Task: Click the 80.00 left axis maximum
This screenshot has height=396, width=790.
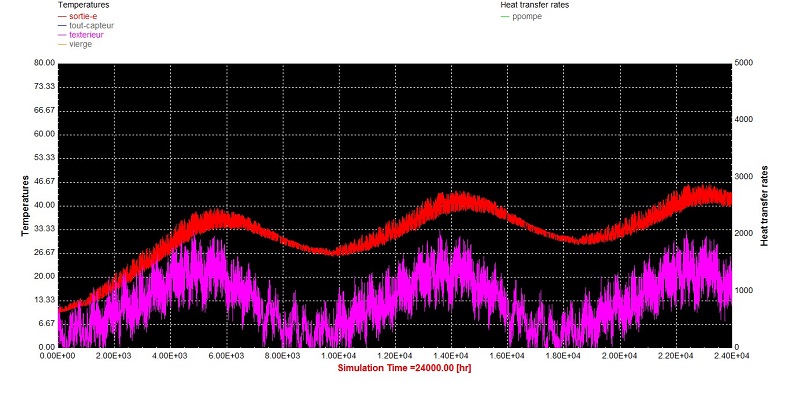Action: click(44, 63)
